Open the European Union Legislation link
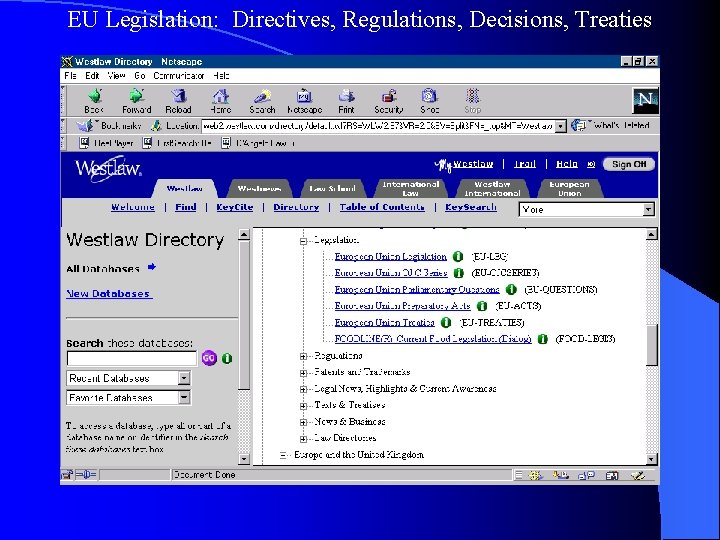 390,256
